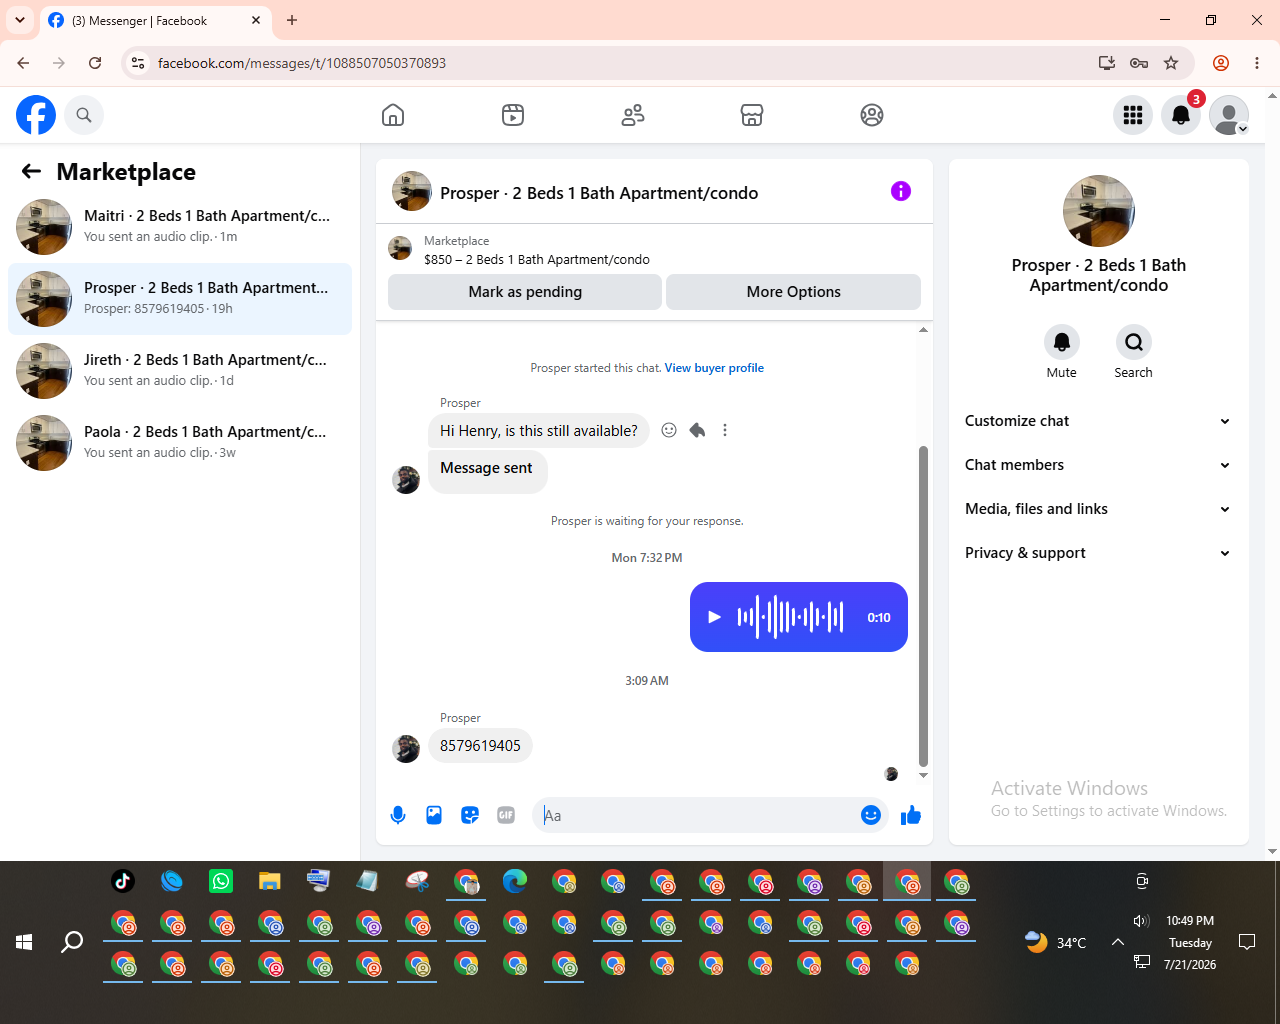
Task: Click the chat messages scrollbar
Action: (x=923, y=605)
